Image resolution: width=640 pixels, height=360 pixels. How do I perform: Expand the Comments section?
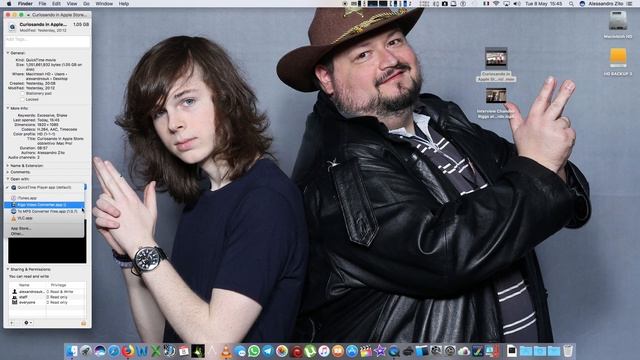(8, 172)
